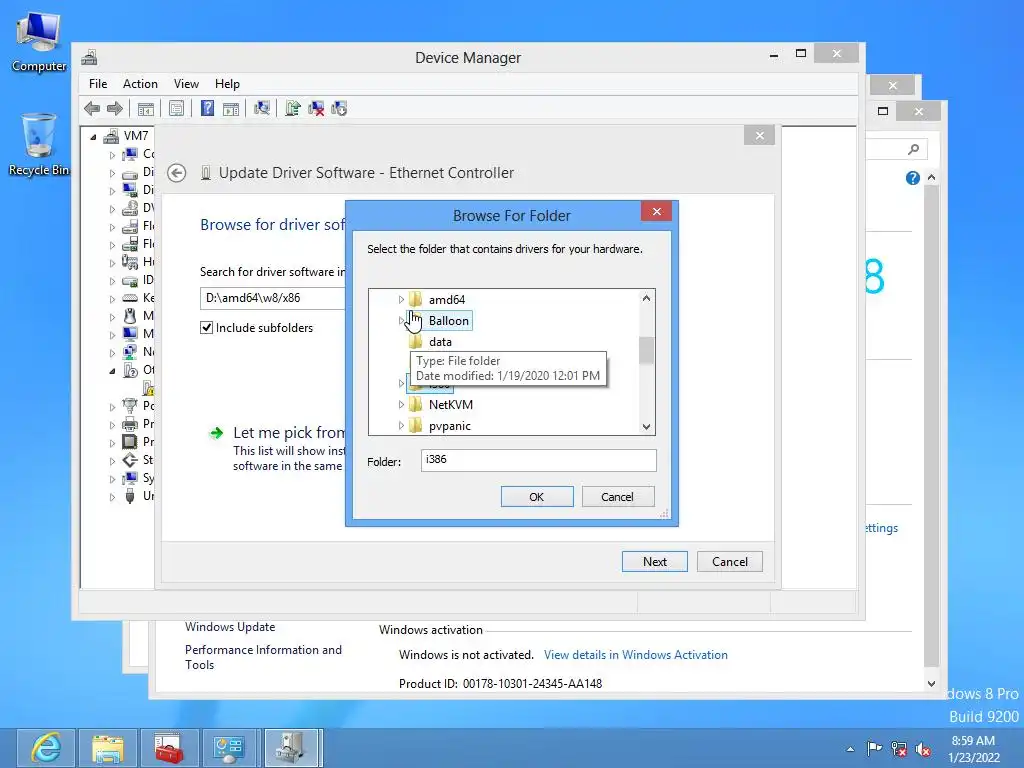Select the USB controllers plug icon
Viewport: 1024px width, 768px height.
coord(130,496)
